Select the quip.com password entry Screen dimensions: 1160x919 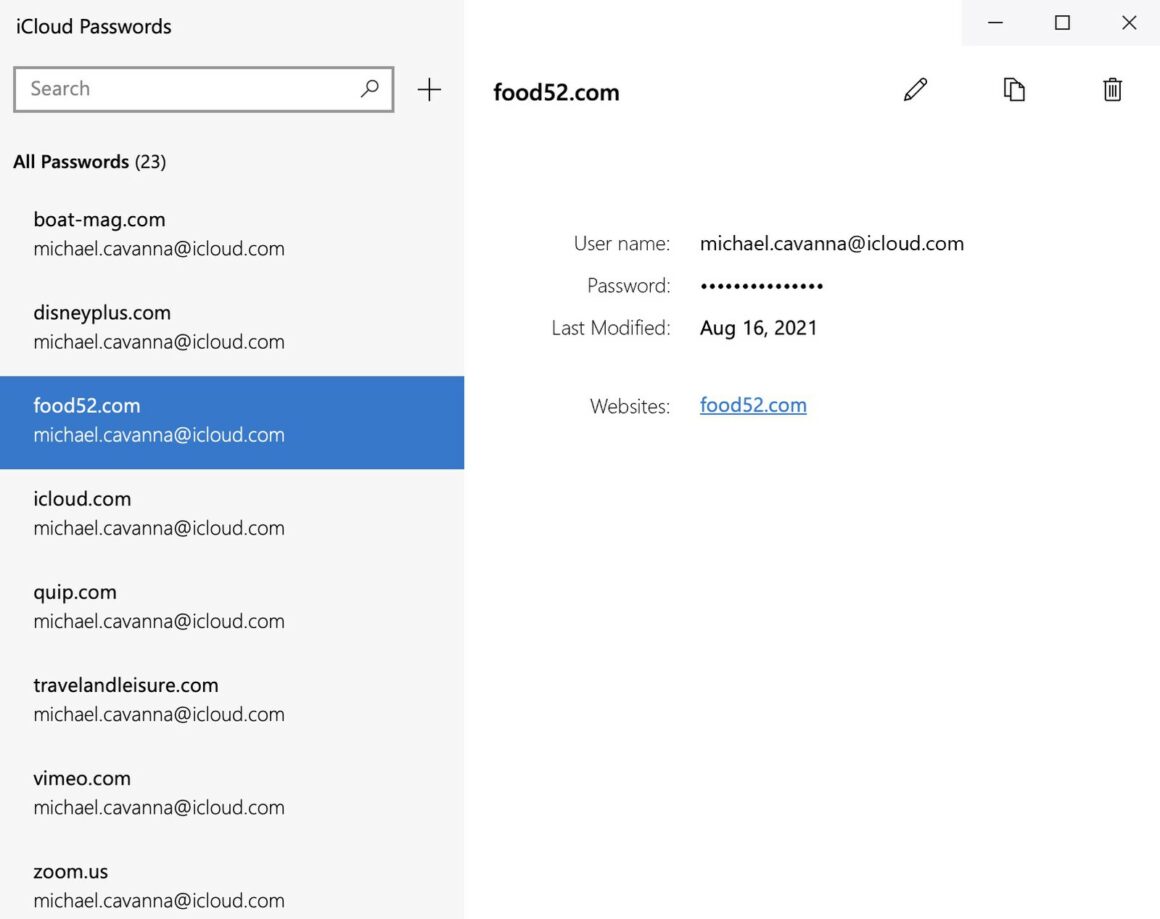(158, 606)
